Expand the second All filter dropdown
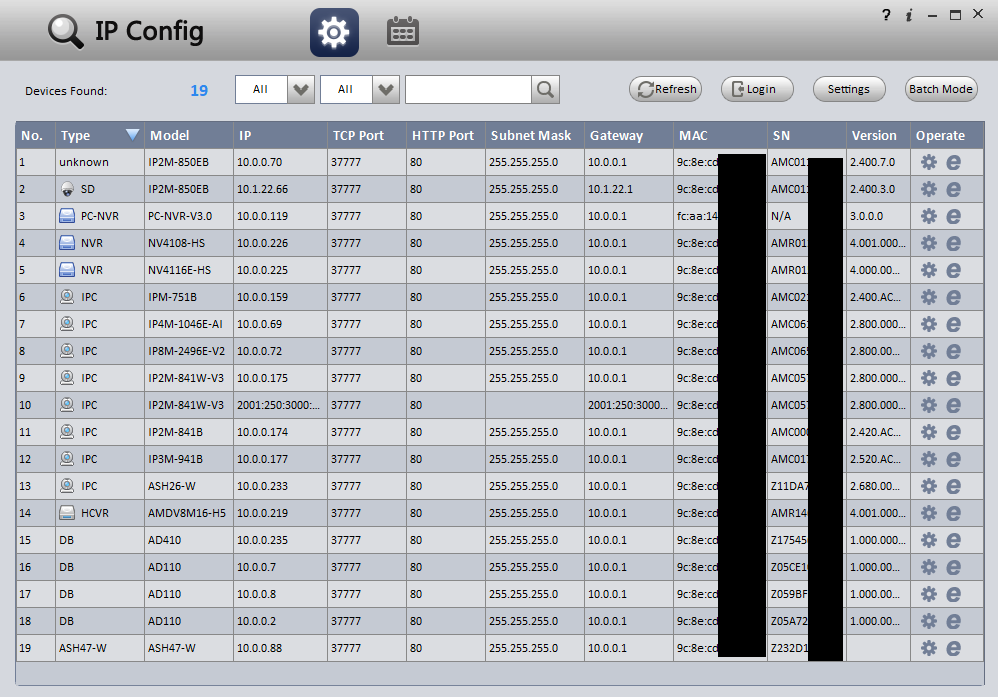 pos(386,90)
